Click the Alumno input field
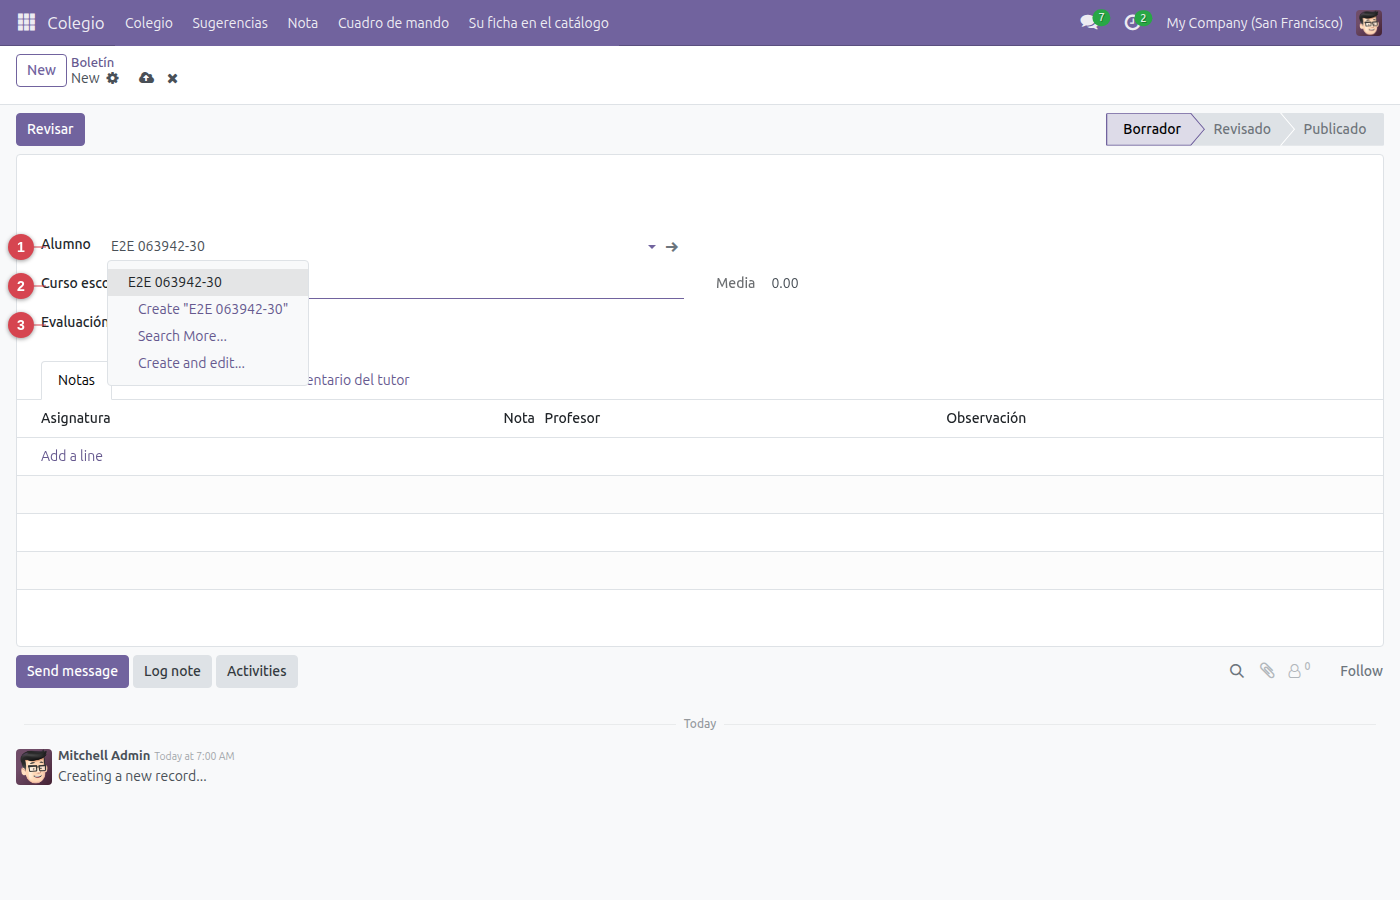The image size is (1400, 900). 375,246
